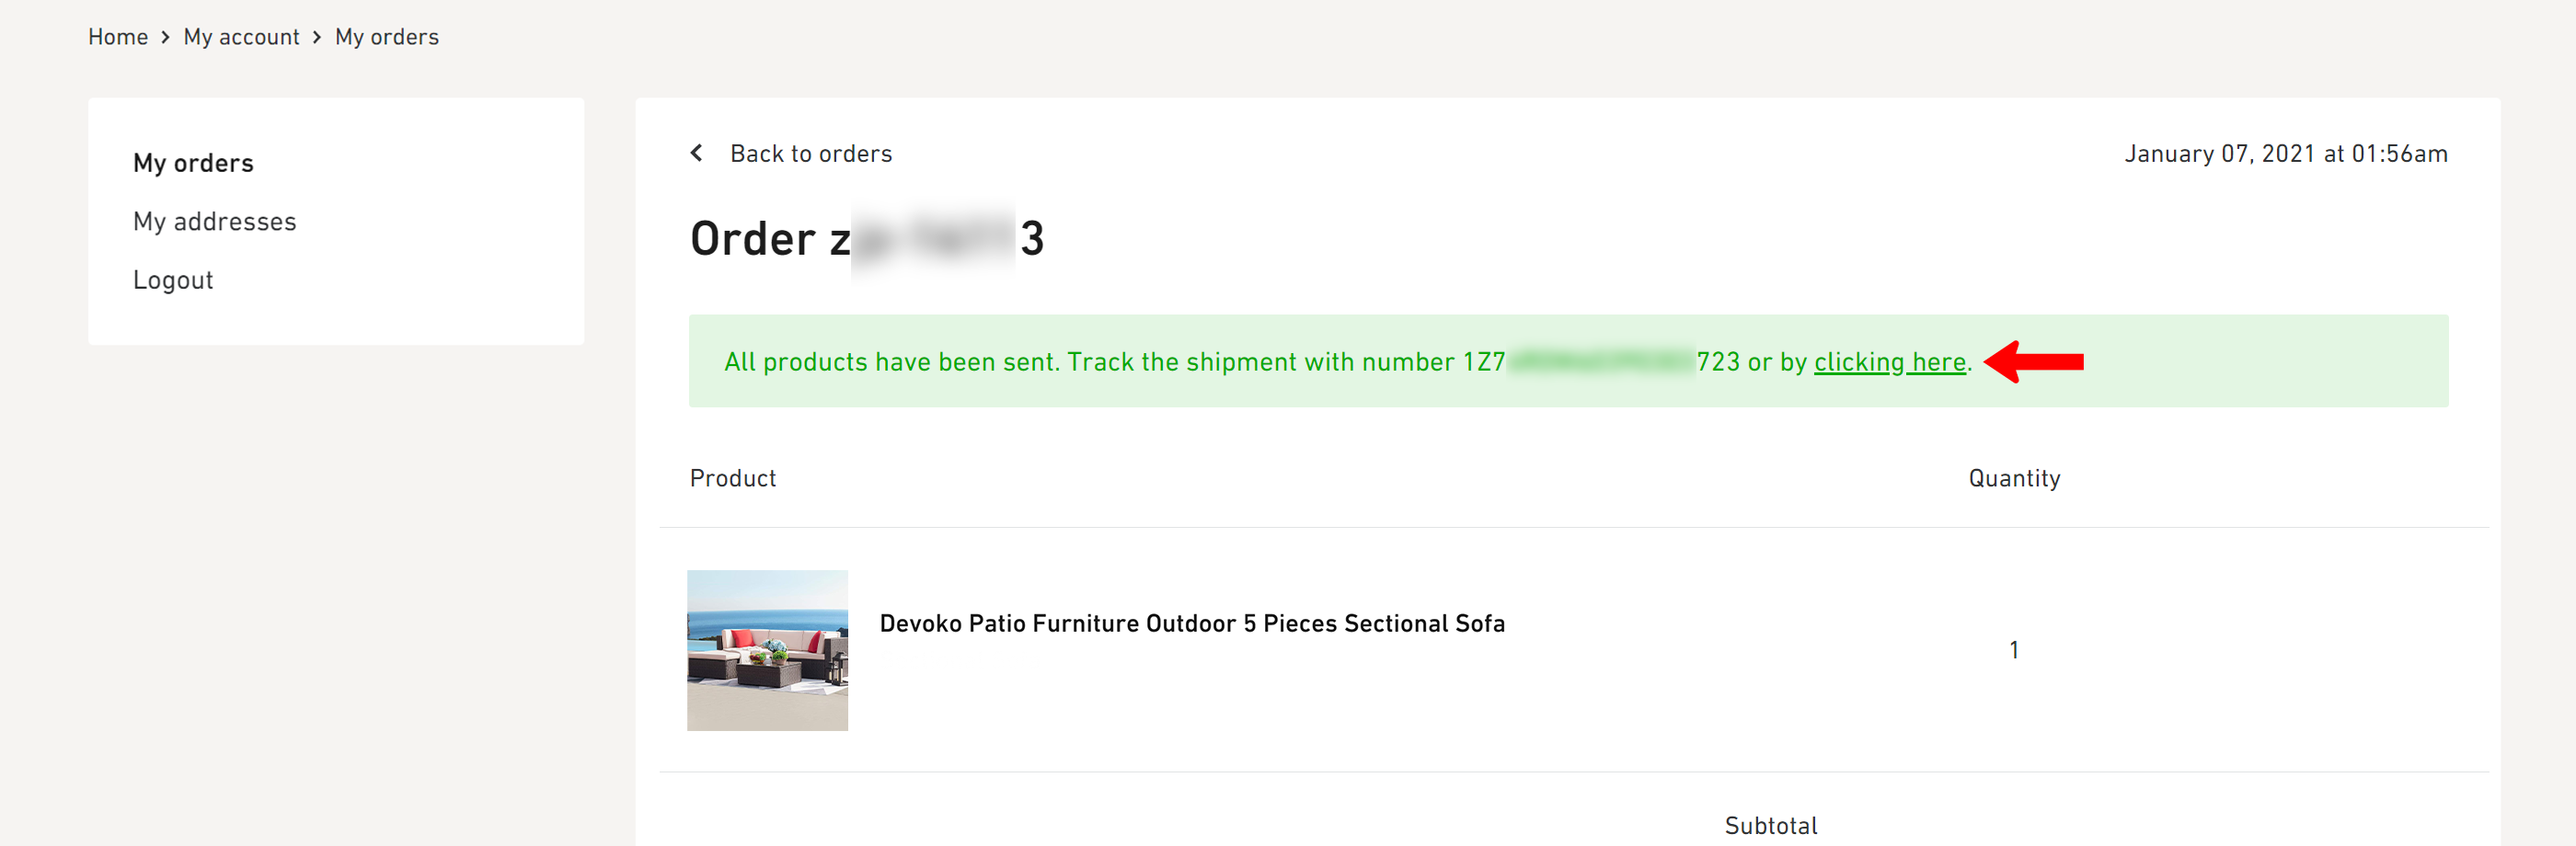This screenshot has height=846, width=2576.
Task: Click the Devoko Patio Furniture product name
Action: click(1191, 624)
